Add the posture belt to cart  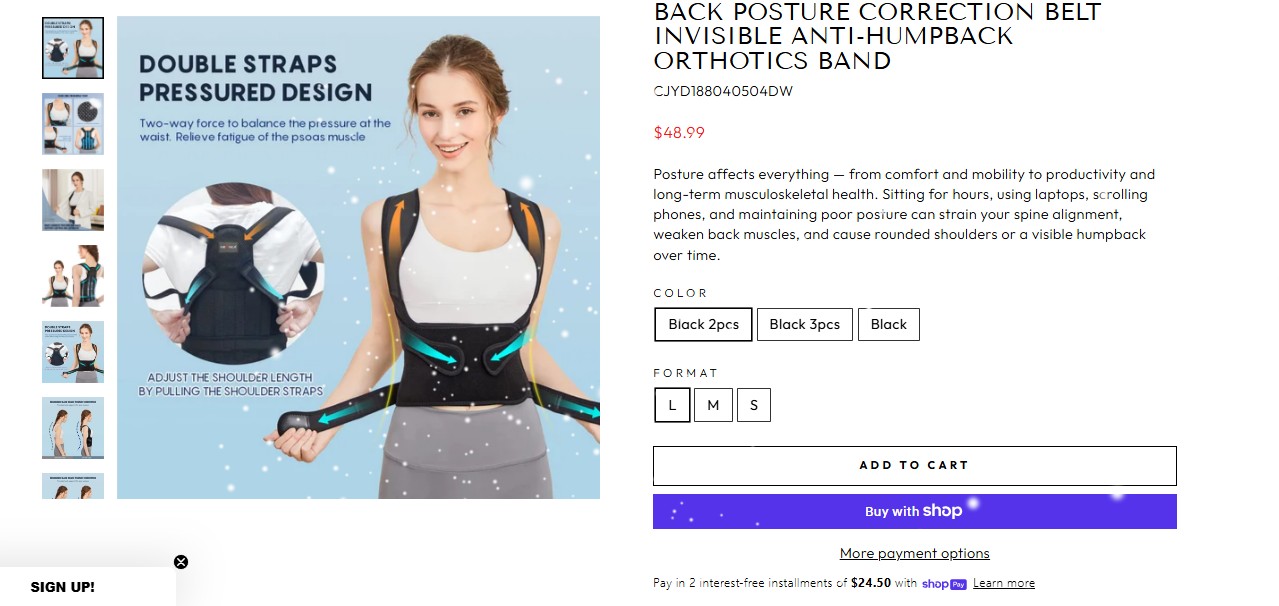[x=915, y=466]
